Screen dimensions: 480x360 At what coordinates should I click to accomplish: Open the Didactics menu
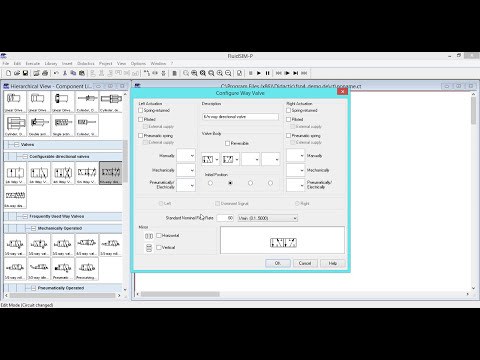tap(86, 63)
